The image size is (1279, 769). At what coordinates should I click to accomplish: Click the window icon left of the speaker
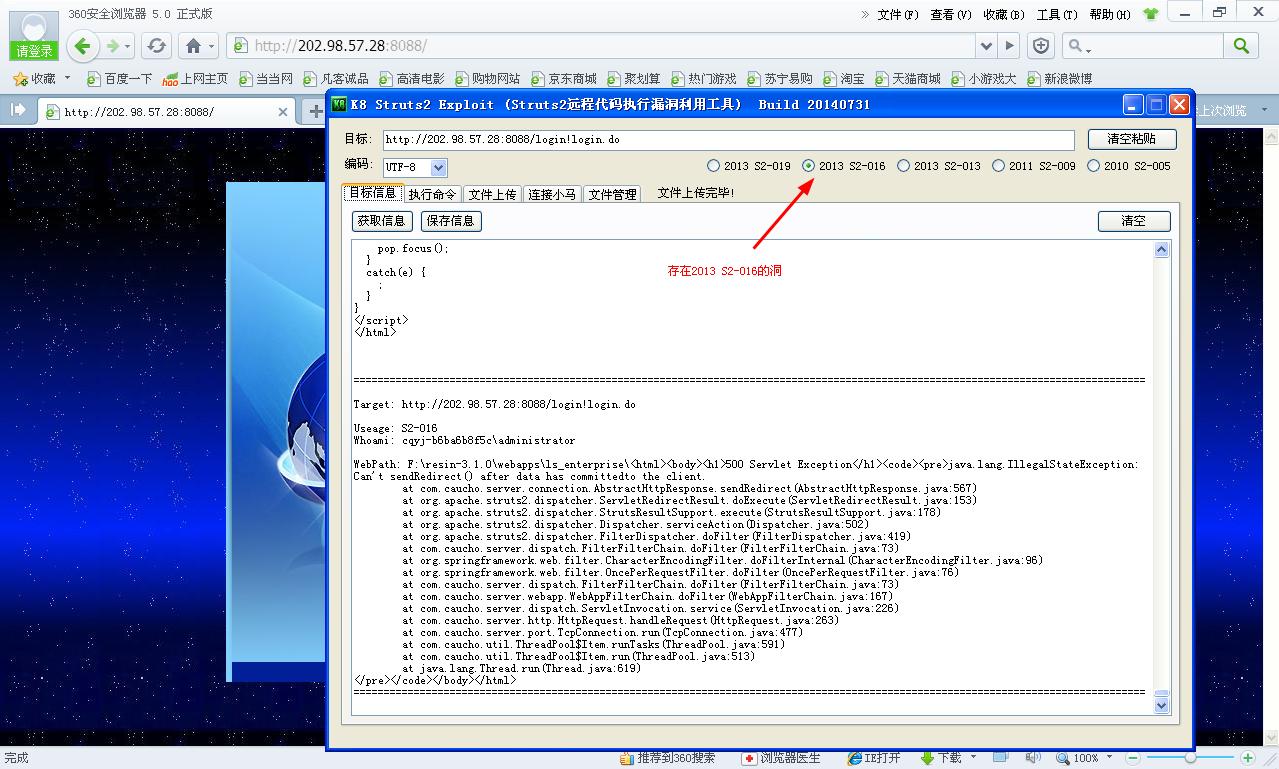pos(1001,758)
